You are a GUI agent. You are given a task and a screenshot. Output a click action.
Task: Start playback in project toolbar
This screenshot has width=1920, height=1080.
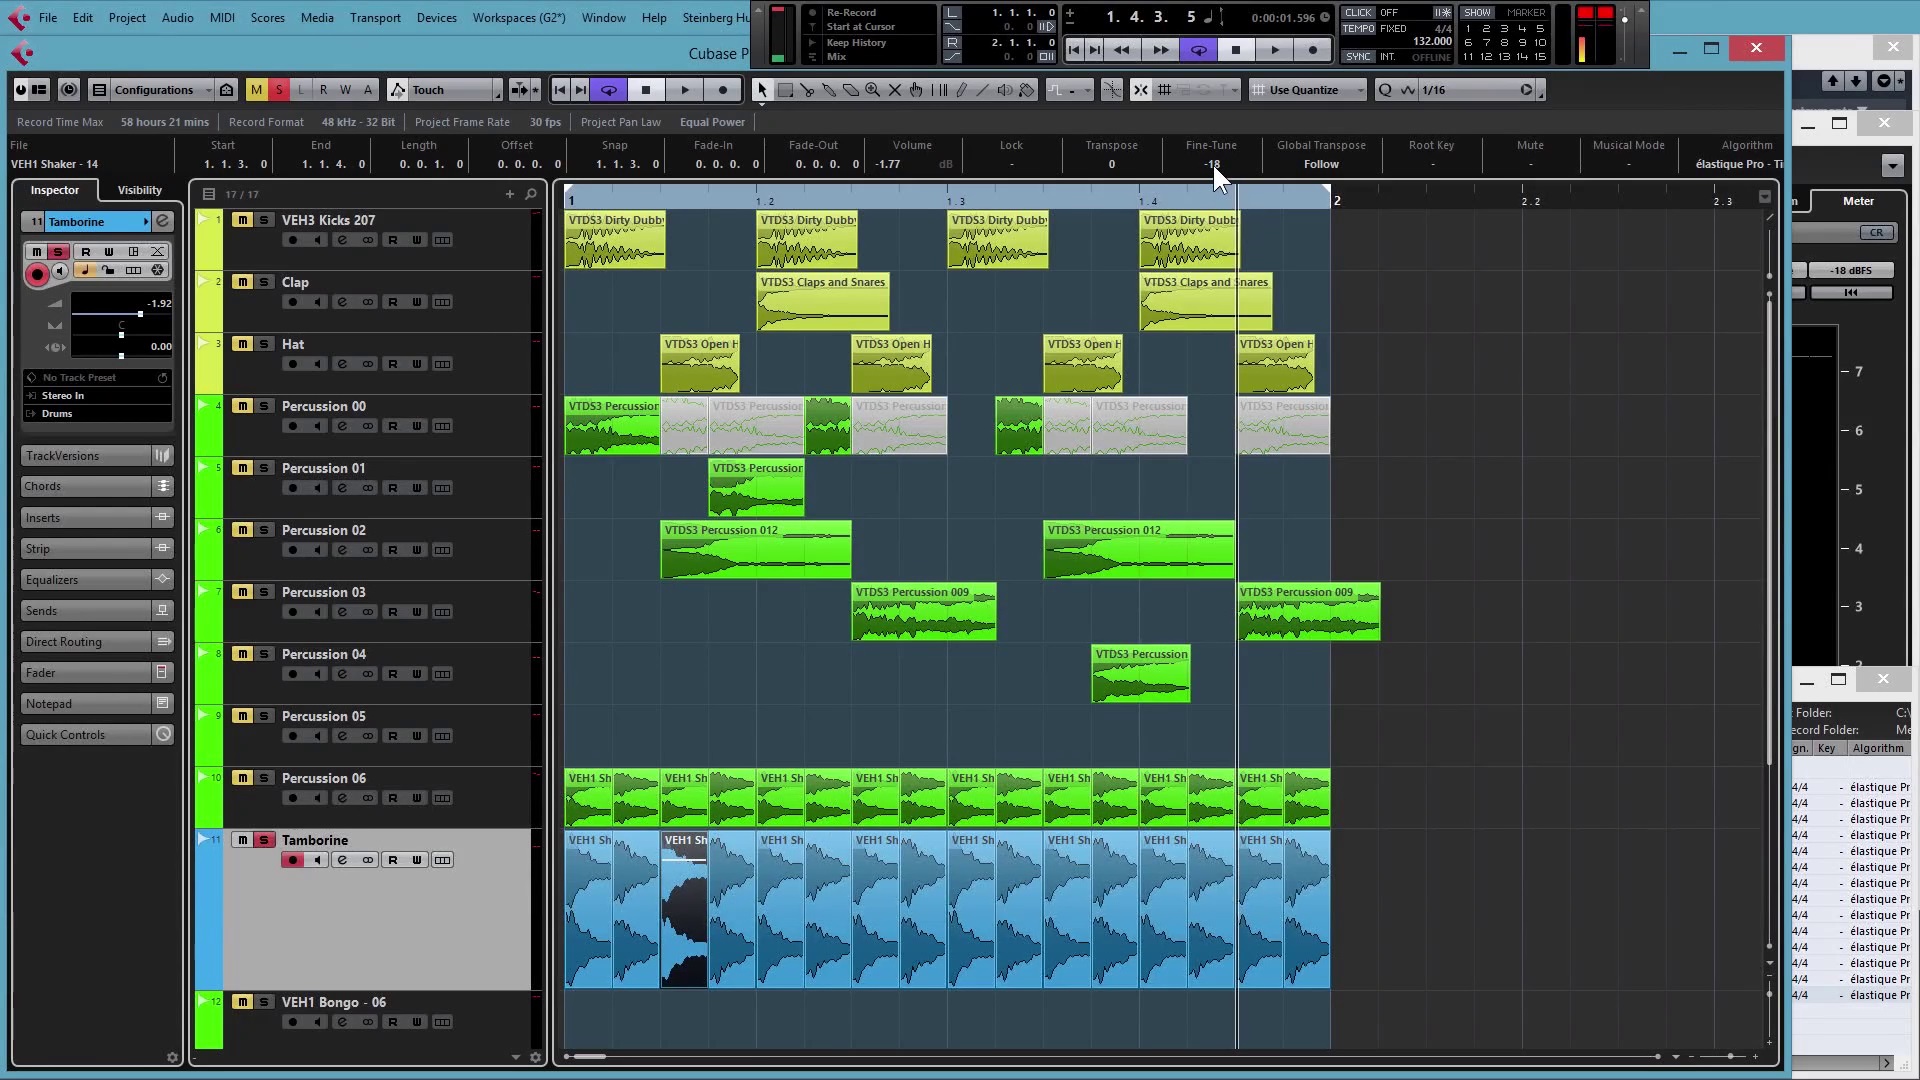685,90
